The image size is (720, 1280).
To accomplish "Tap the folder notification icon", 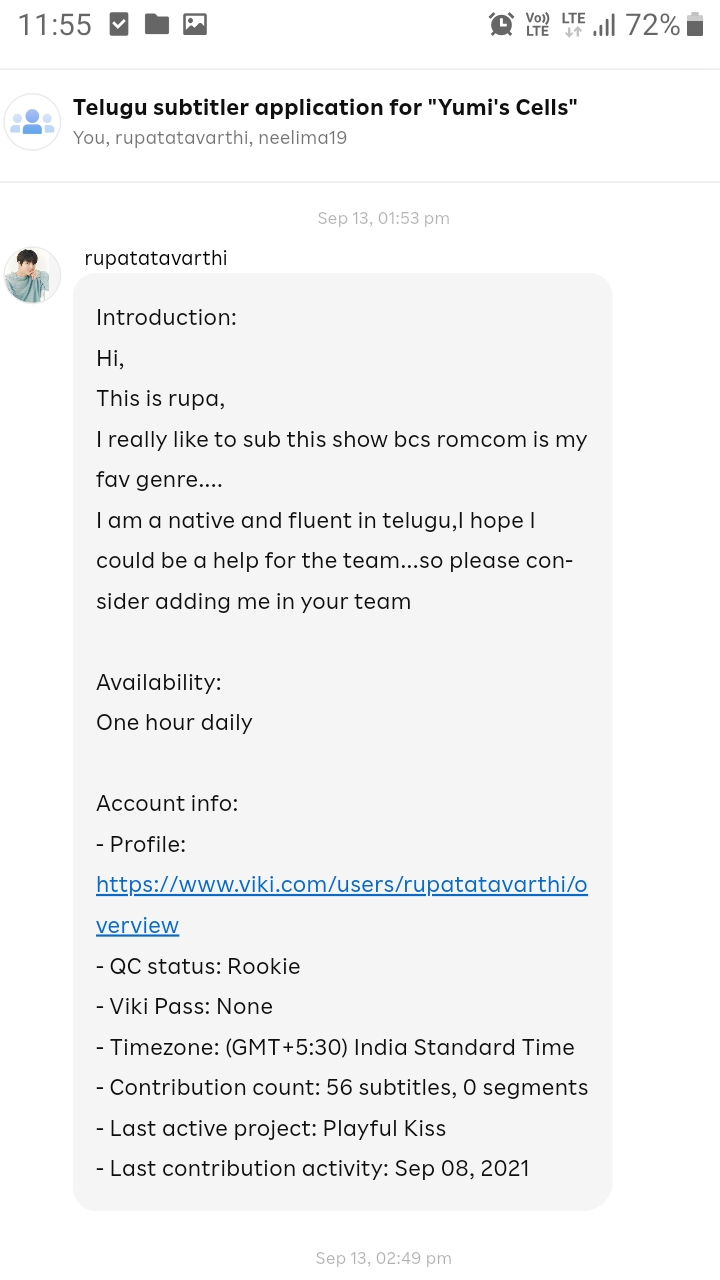I will [156, 25].
